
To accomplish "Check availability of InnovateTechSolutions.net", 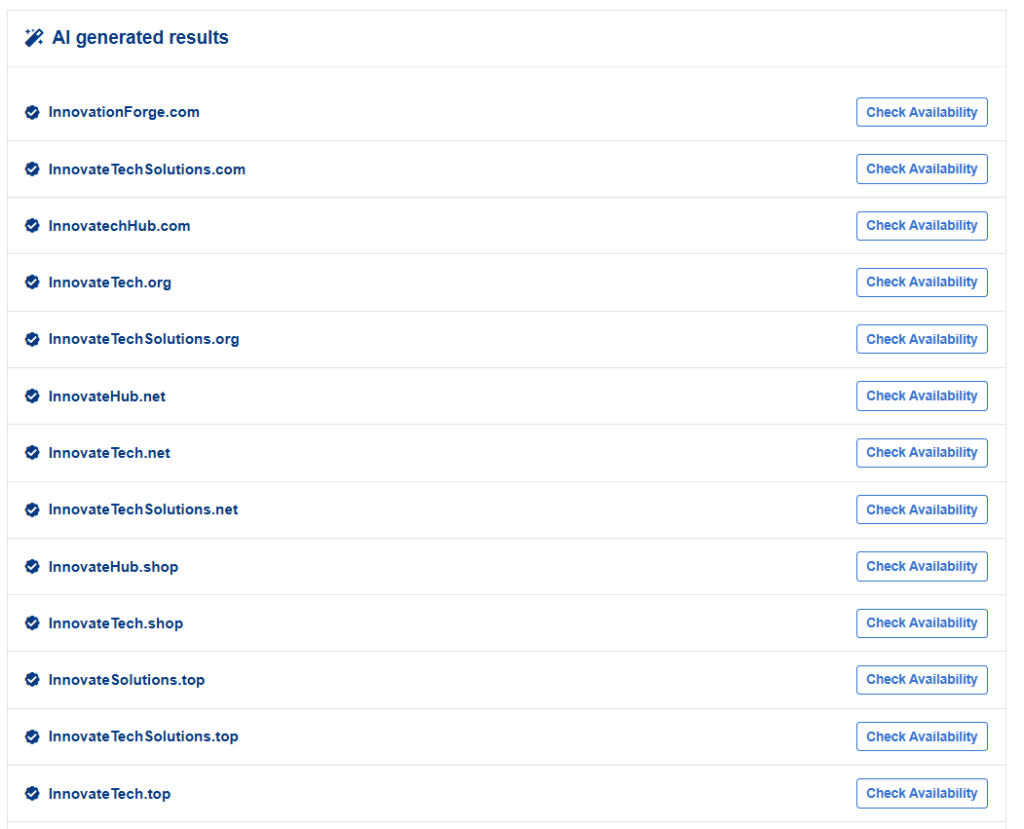I will (x=921, y=510).
